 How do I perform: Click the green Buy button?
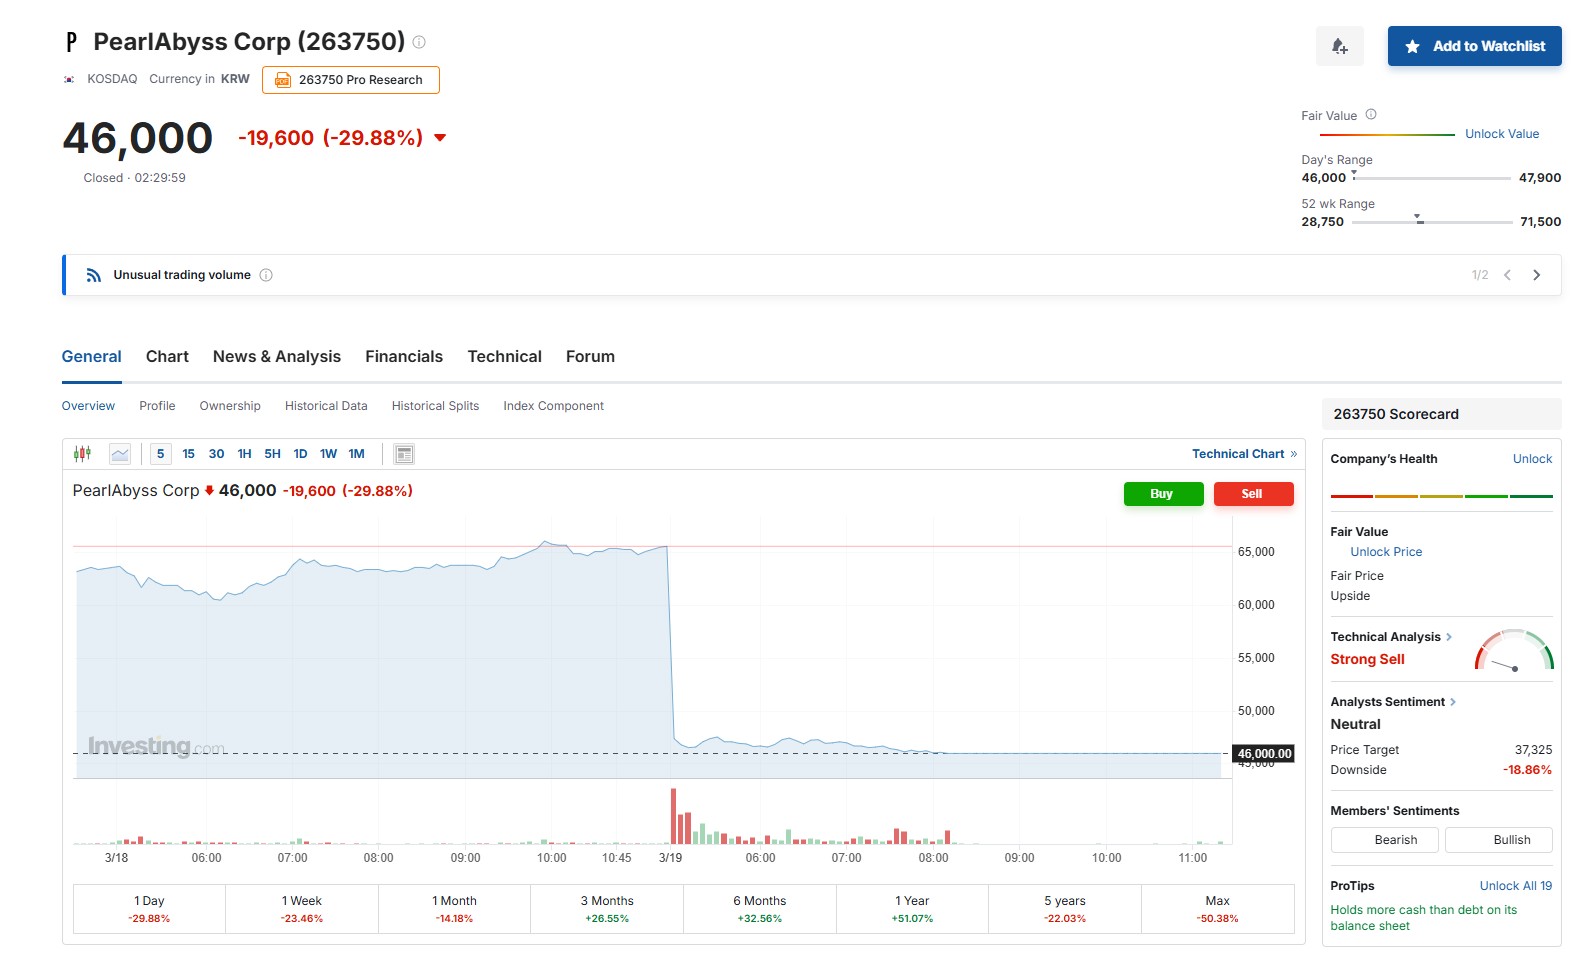(1163, 494)
